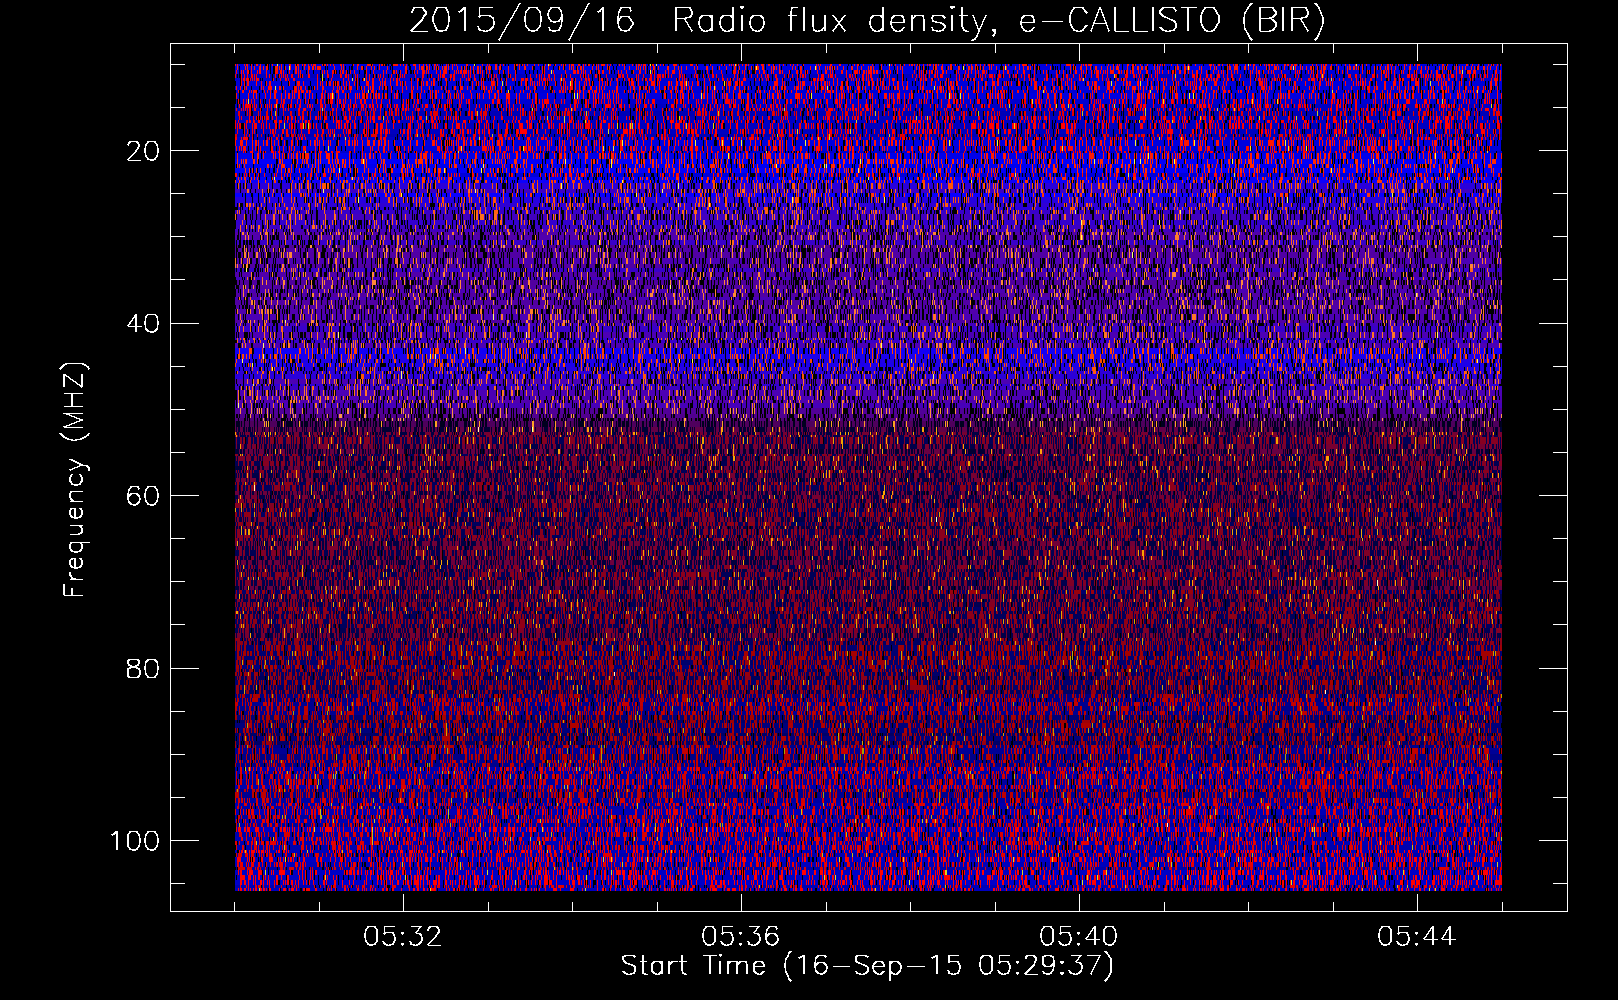Click the 05:32 time tick label
Screen dimensions: 1618x1000
[403, 937]
